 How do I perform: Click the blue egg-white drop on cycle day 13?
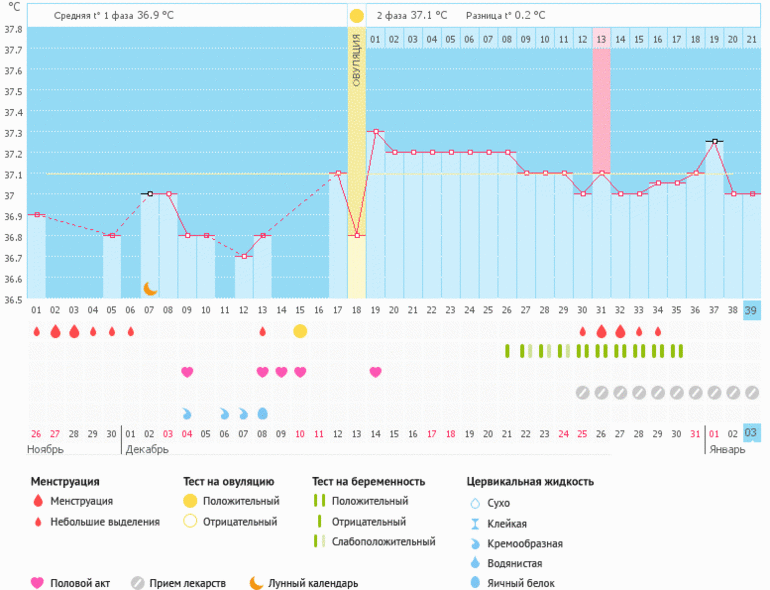(x=263, y=413)
